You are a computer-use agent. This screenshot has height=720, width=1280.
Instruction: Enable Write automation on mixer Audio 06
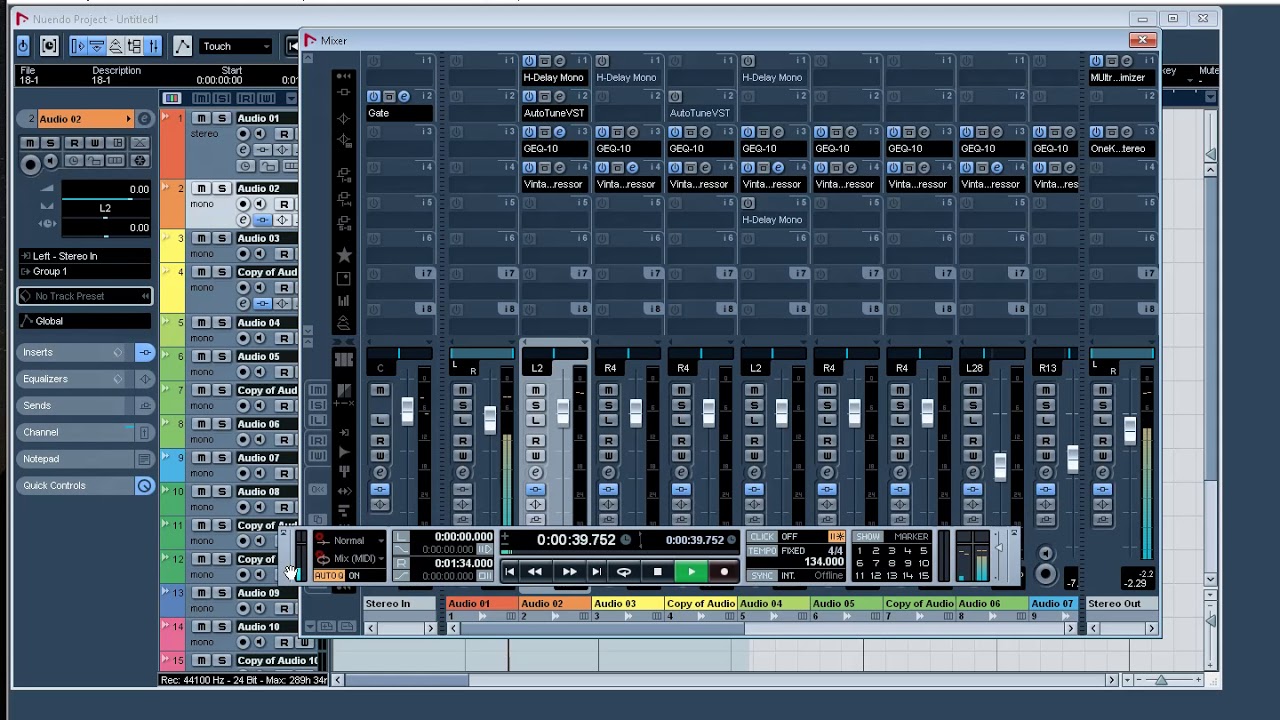point(974,456)
